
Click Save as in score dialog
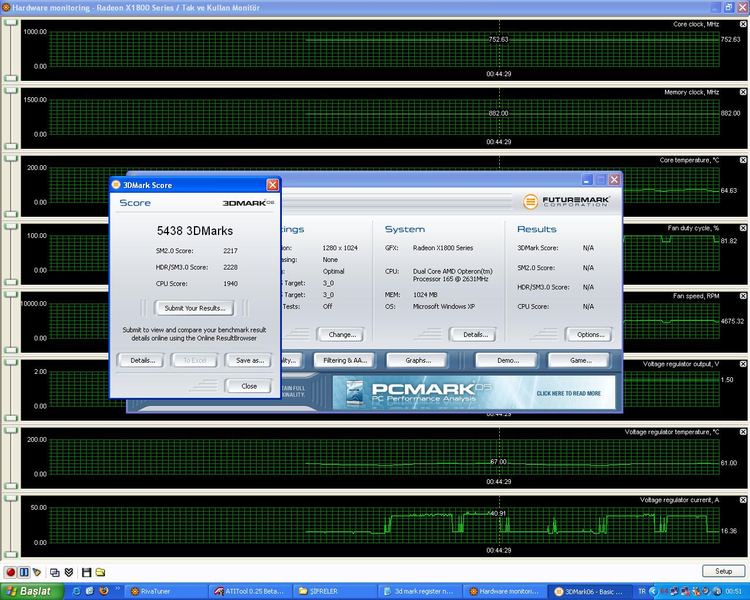click(x=249, y=360)
